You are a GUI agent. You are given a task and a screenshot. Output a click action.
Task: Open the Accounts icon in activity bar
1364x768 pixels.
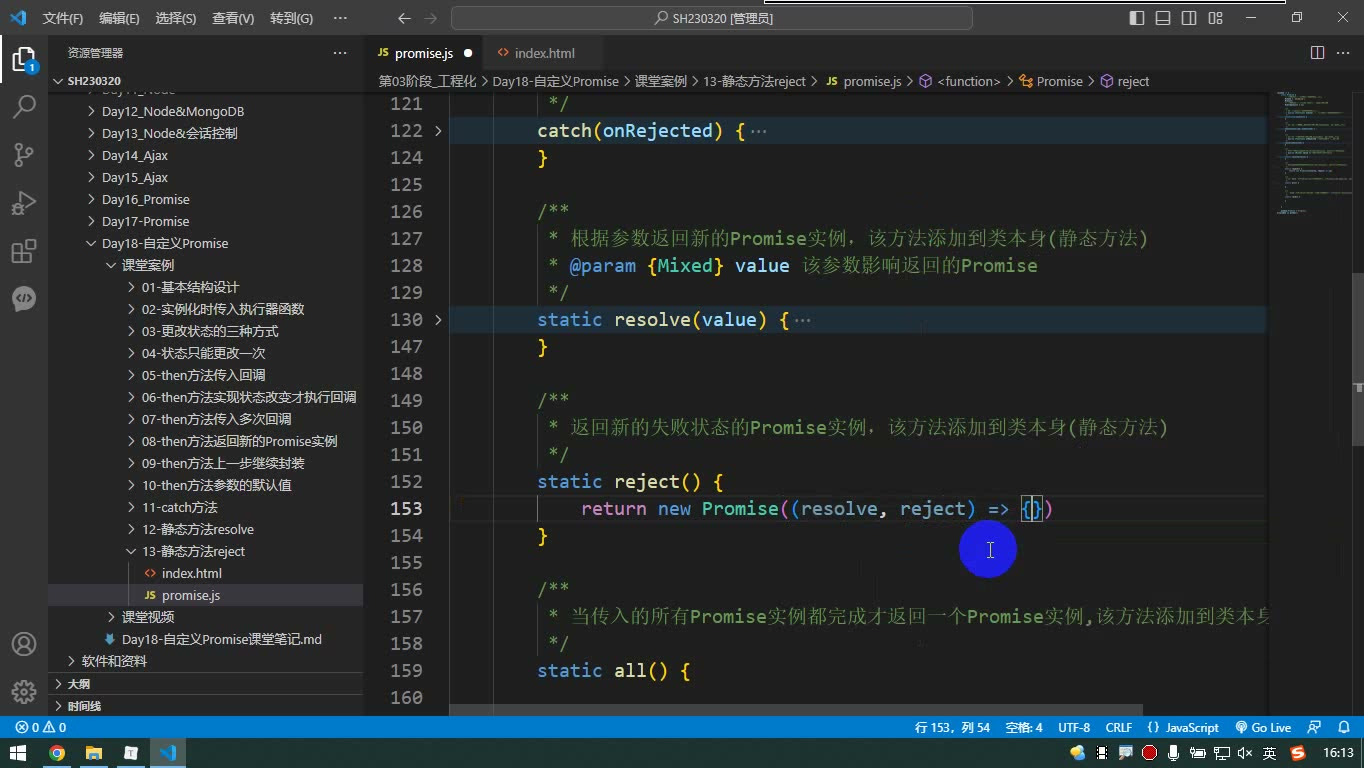pyautogui.click(x=24, y=644)
